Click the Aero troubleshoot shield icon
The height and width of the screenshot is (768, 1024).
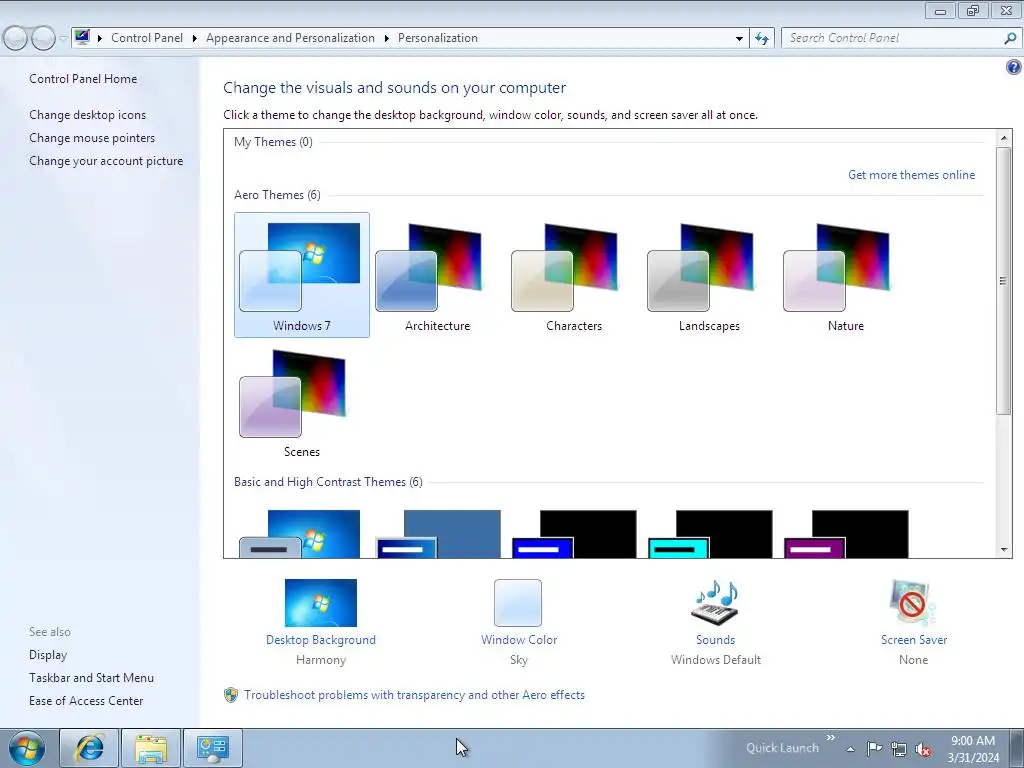(231, 695)
